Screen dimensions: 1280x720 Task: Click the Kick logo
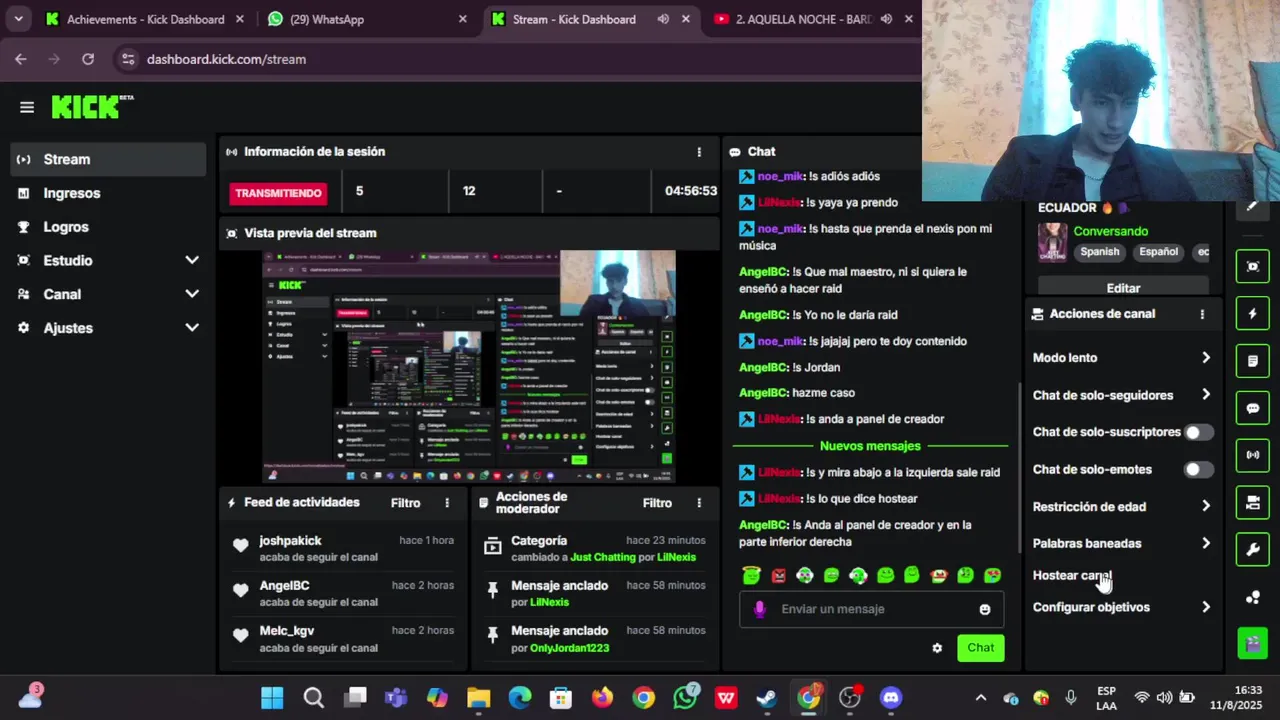pos(92,107)
